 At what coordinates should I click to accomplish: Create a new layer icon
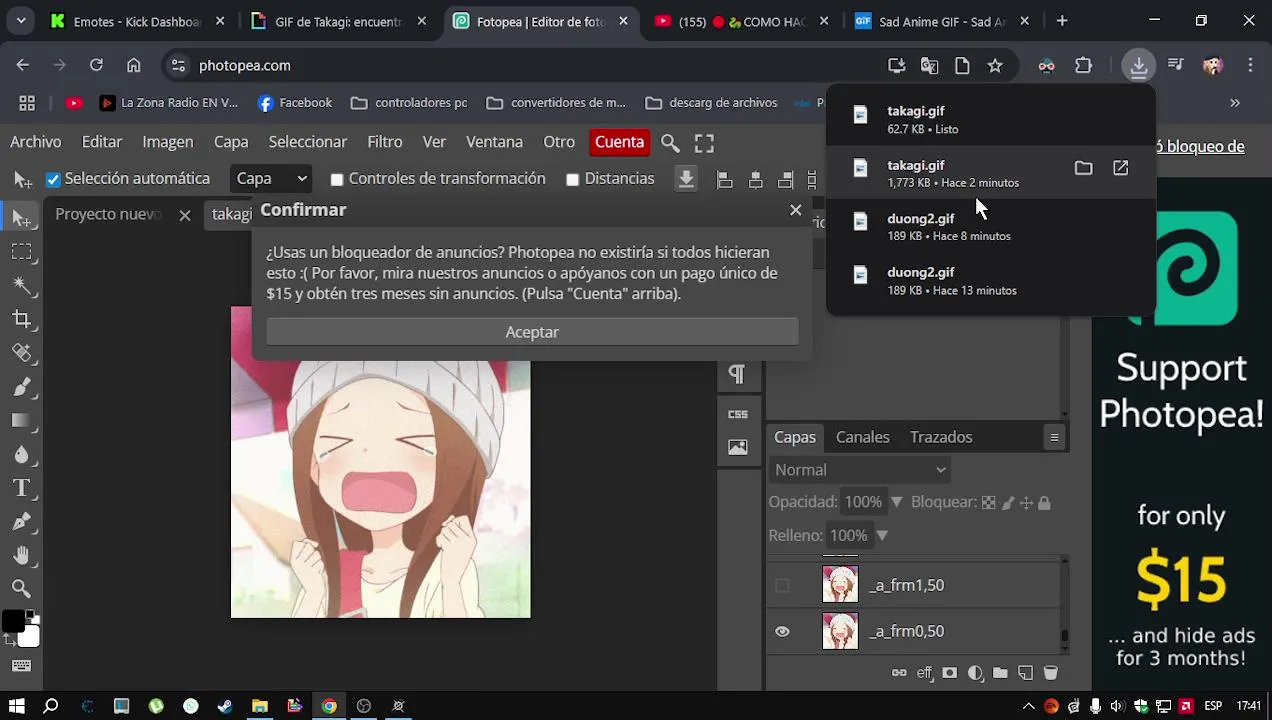click(1025, 673)
